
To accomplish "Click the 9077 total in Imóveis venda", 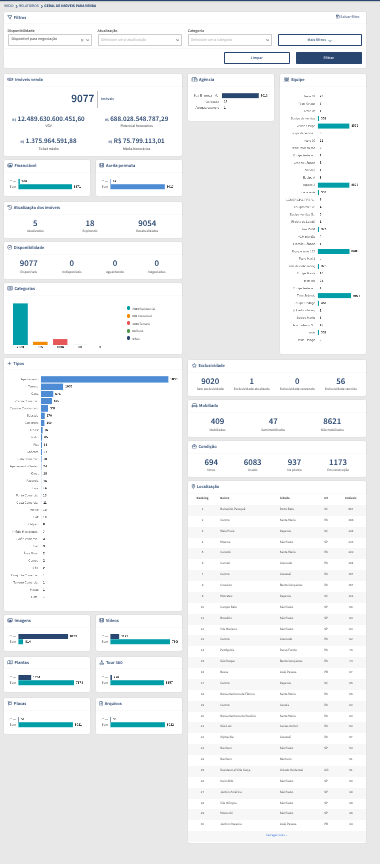I will pyautogui.click(x=83, y=99).
